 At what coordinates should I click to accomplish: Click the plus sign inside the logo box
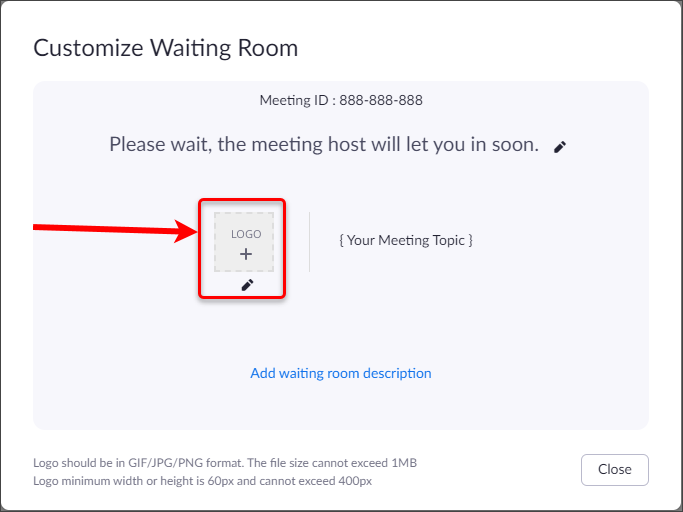(x=246, y=255)
